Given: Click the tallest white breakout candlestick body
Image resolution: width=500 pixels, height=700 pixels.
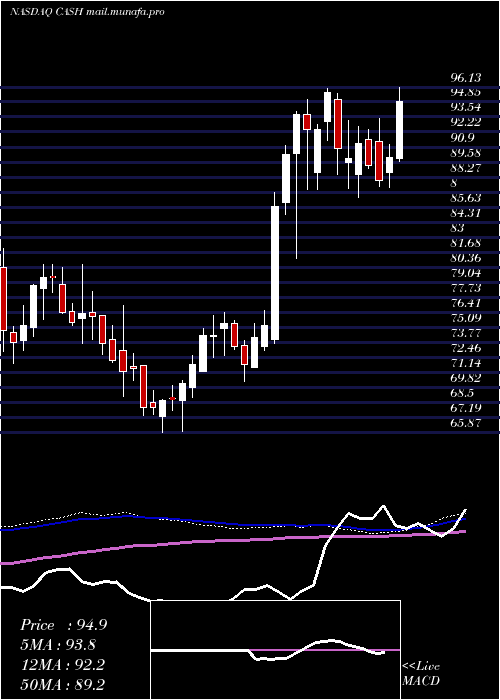Looking at the screenshot, I should [275, 273].
